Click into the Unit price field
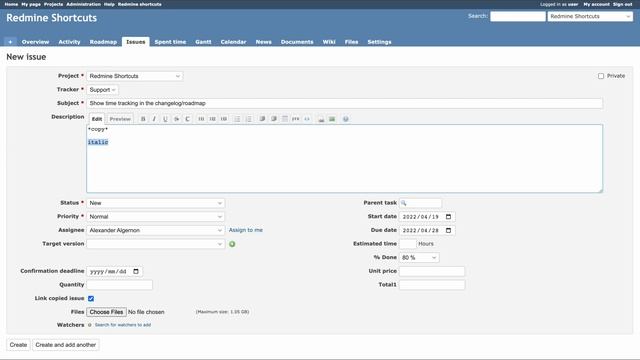 432,271
